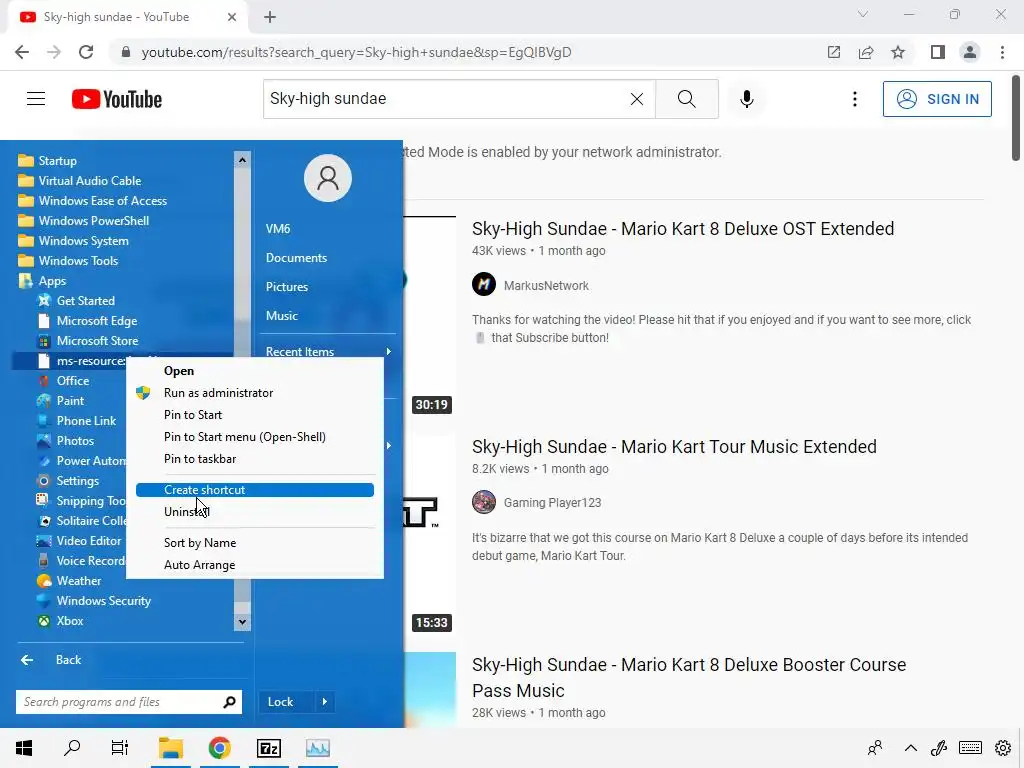This screenshot has width=1024, height=768.
Task: Open Documents from the Start menu
Action: coord(296,258)
